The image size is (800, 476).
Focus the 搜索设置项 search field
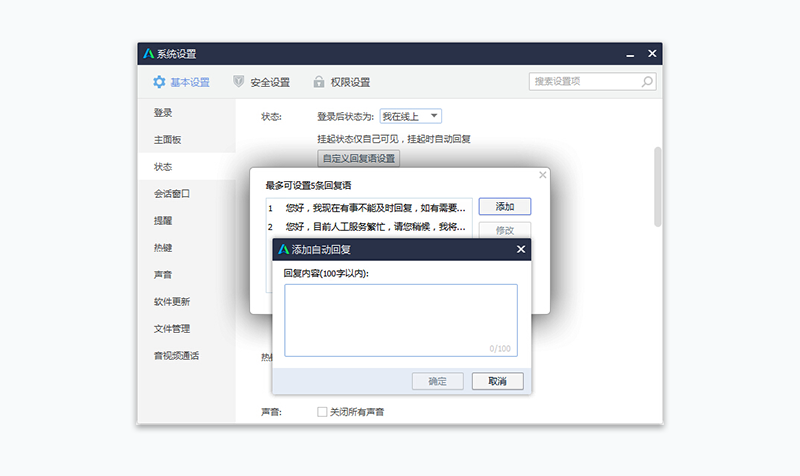point(592,82)
